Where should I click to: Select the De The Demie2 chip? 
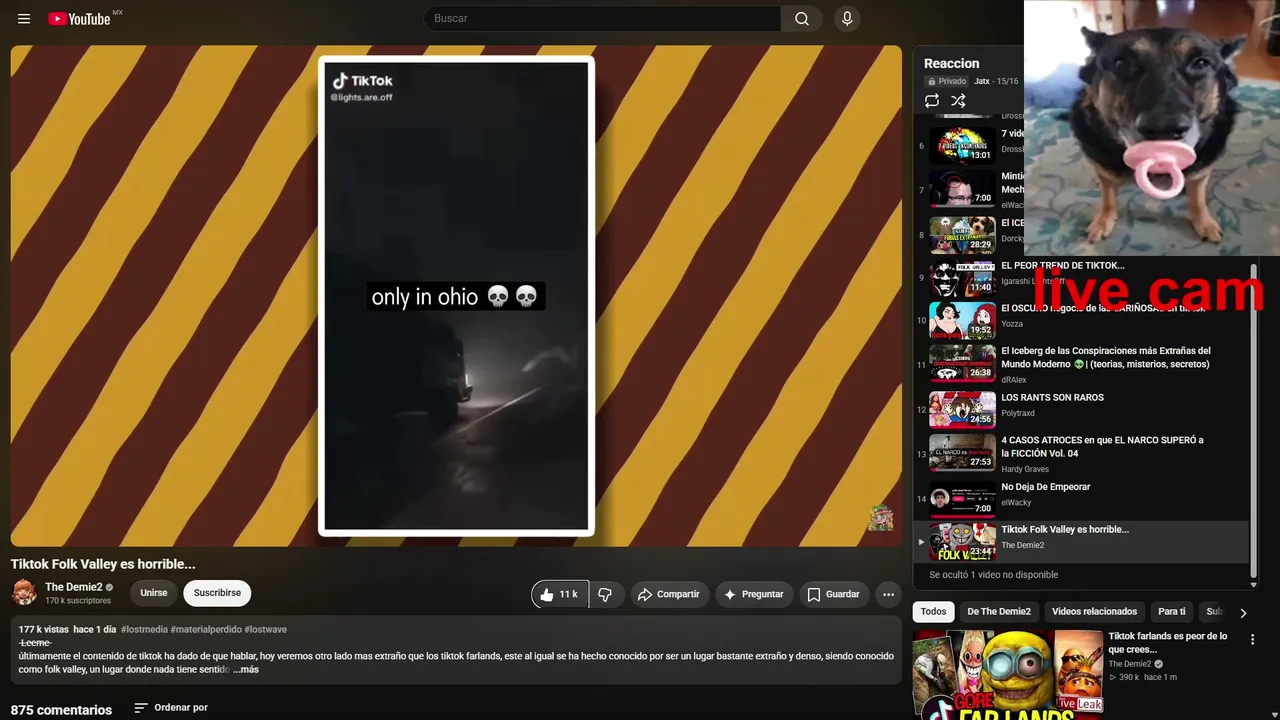[999, 612]
